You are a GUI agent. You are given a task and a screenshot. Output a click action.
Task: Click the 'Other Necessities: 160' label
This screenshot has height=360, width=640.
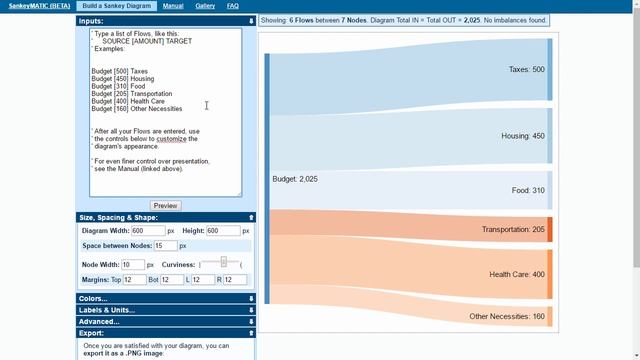(x=507, y=316)
